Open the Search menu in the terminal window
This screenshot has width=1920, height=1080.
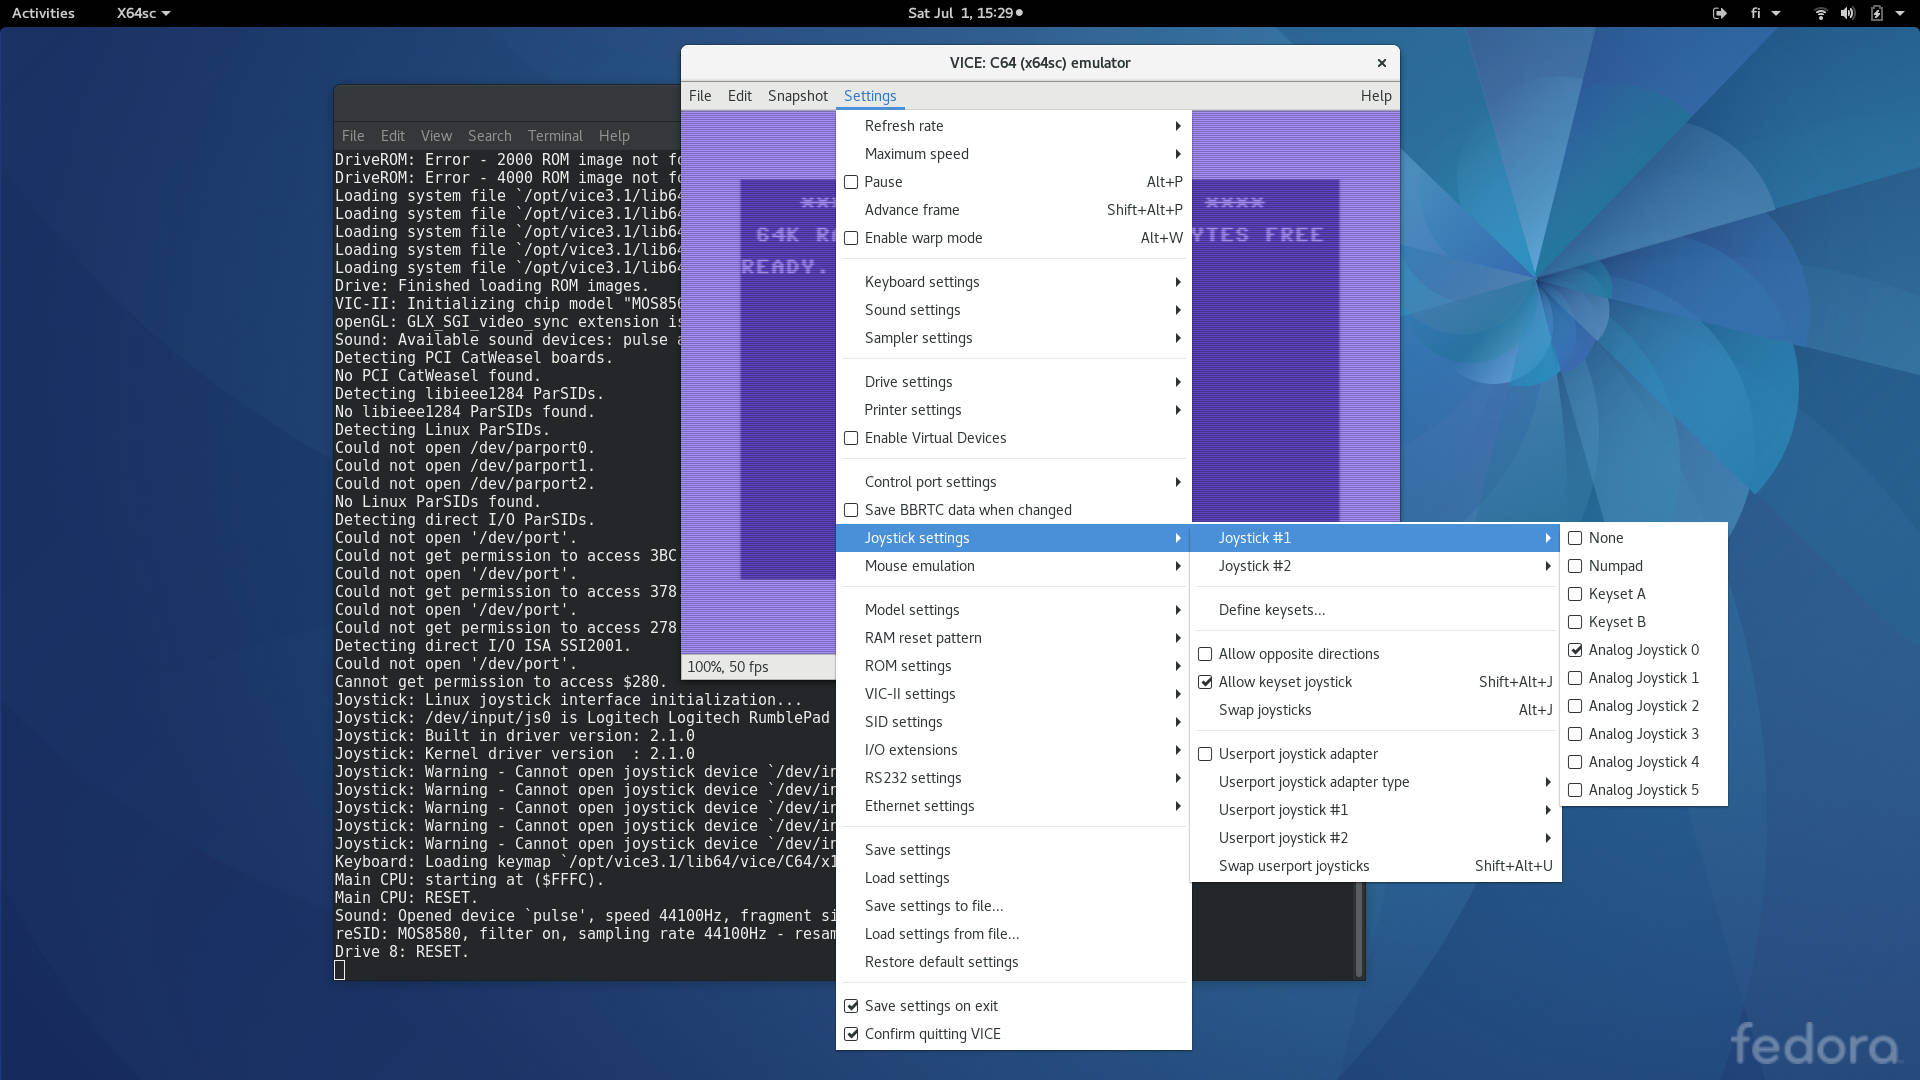click(489, 135)
